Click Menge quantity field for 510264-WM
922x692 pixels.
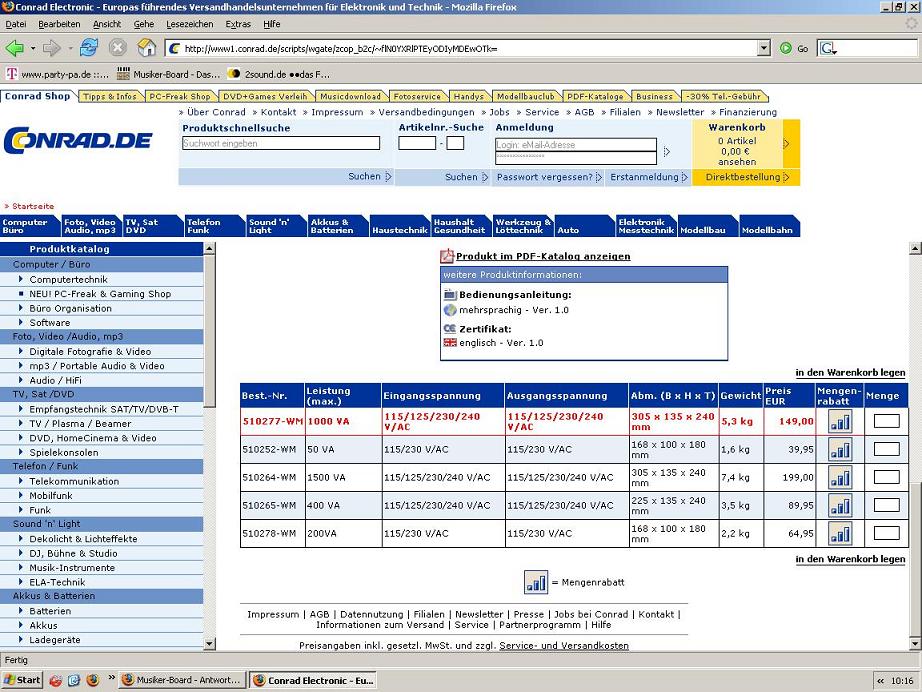(886, 477)
